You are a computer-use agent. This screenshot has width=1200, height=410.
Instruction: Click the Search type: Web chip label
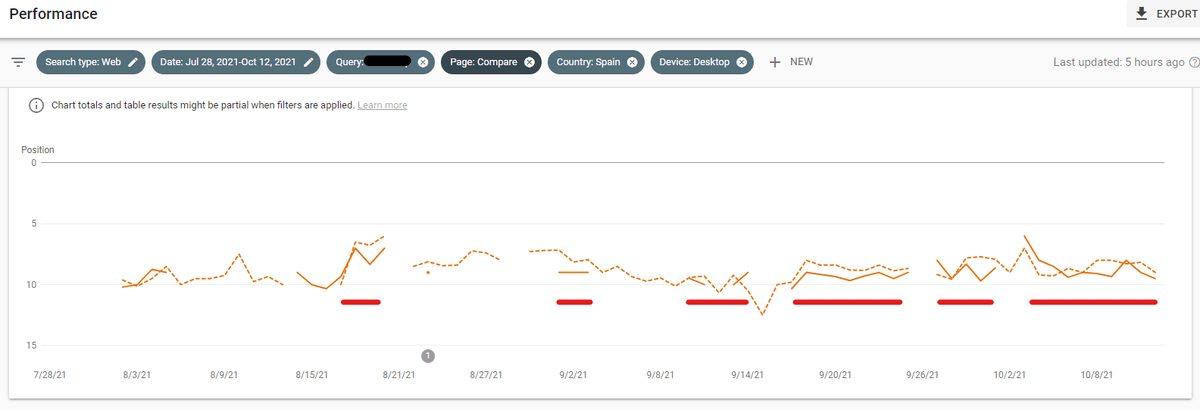coord(83,62)
